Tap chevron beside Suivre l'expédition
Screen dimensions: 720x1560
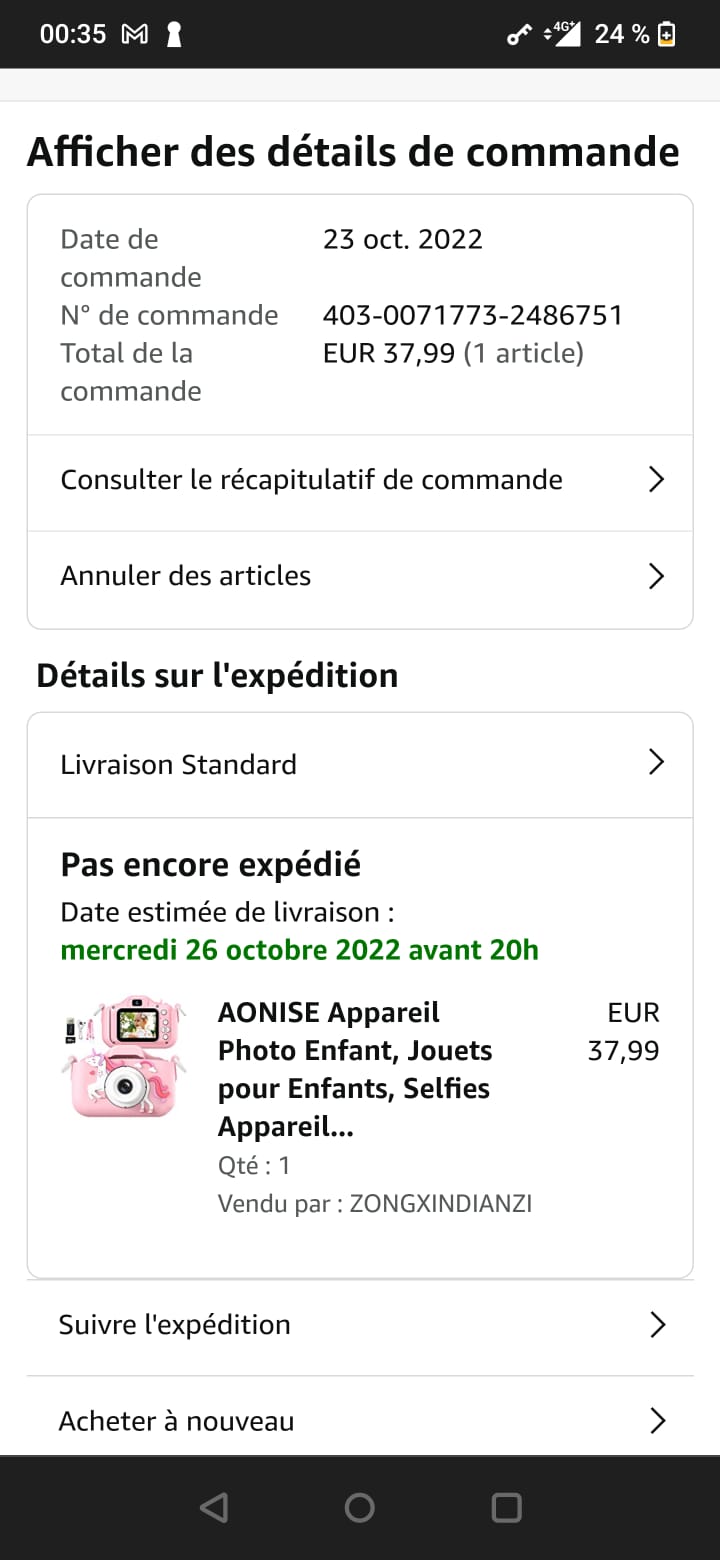(657, 1325)
